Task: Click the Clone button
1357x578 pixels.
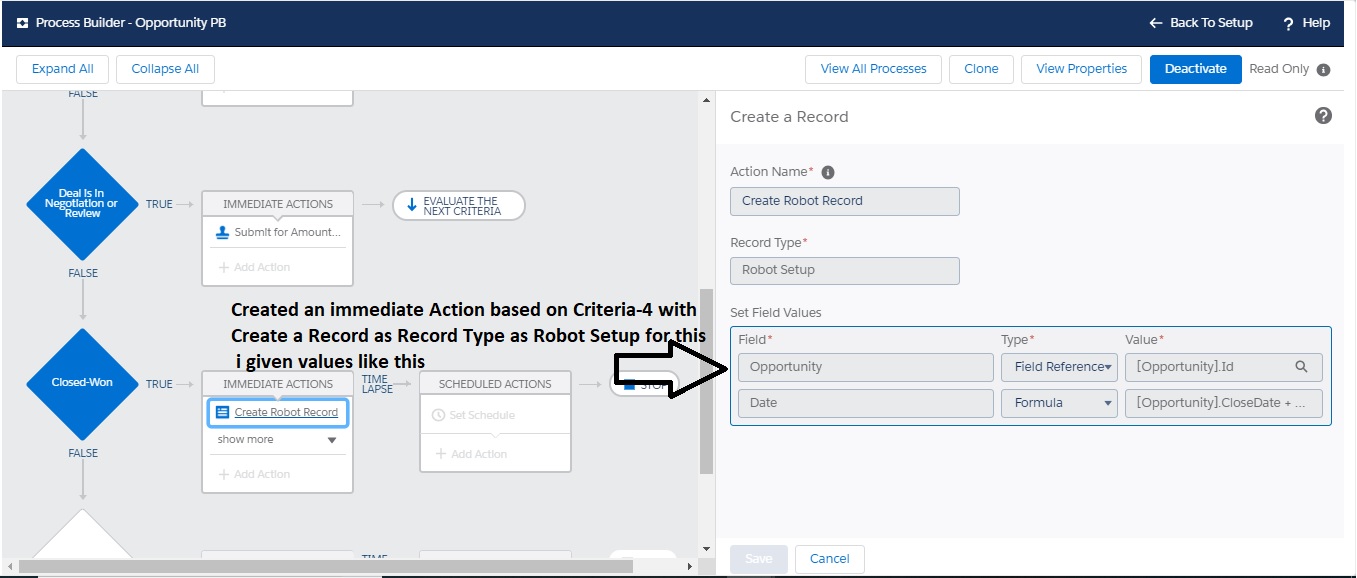Action: click(981, 69)
